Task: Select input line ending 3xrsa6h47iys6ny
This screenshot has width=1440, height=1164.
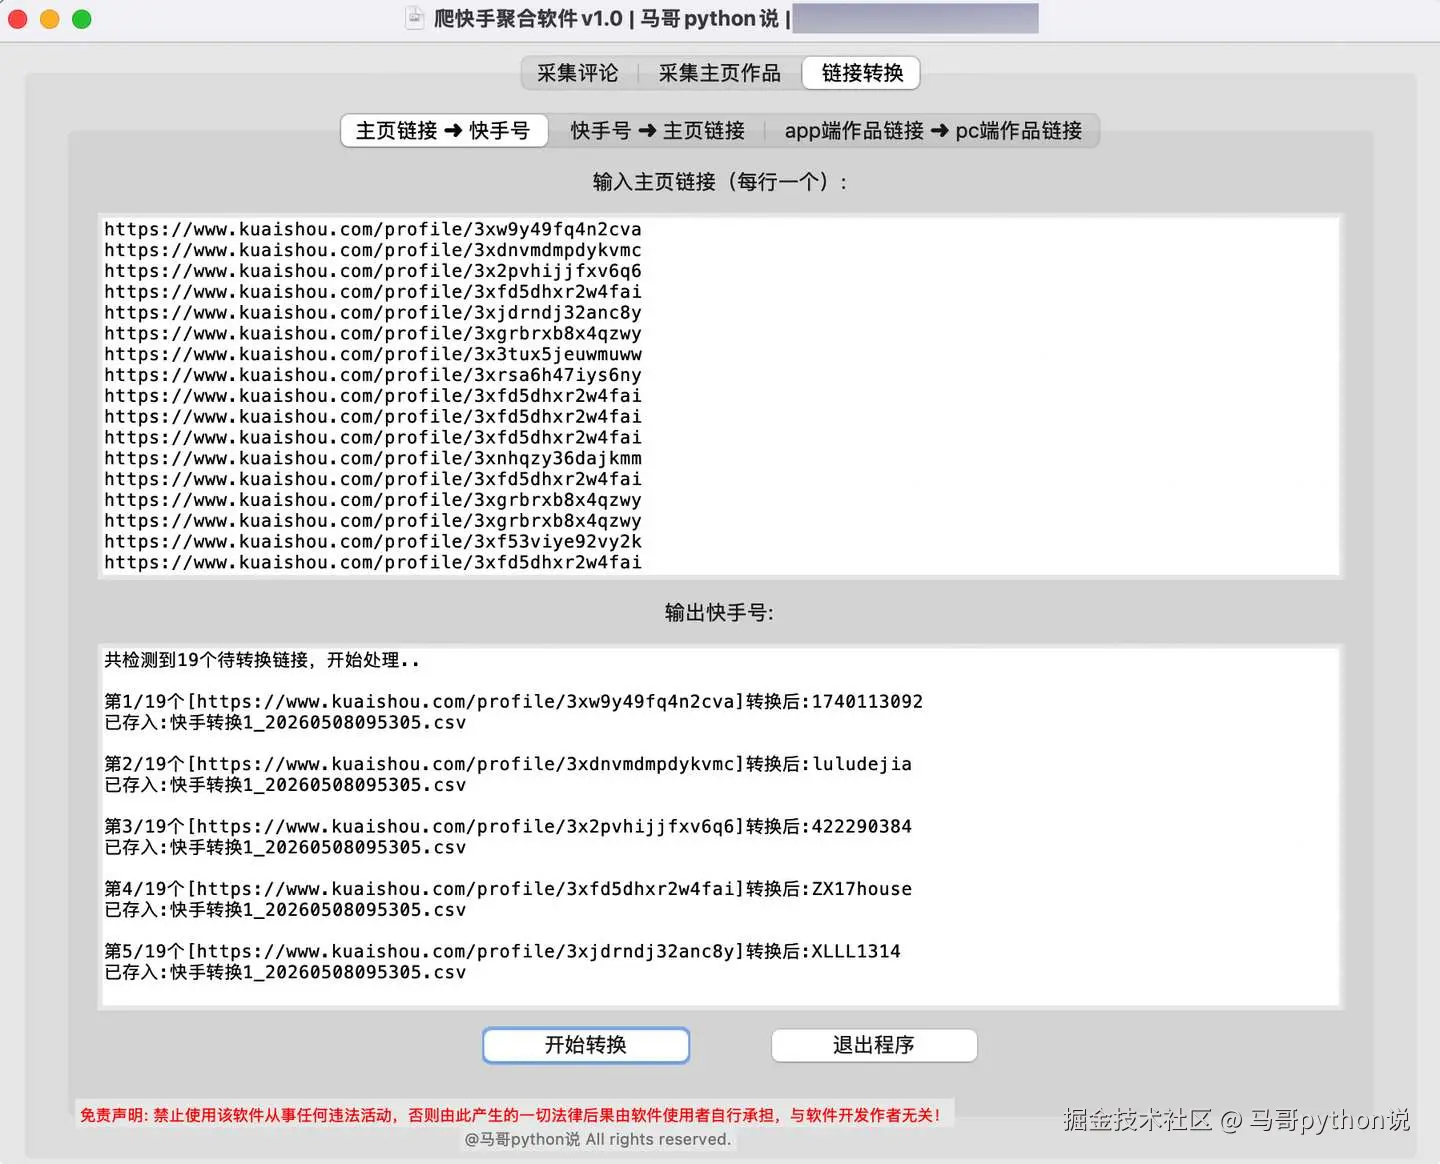Action: [x=373, y=375]
